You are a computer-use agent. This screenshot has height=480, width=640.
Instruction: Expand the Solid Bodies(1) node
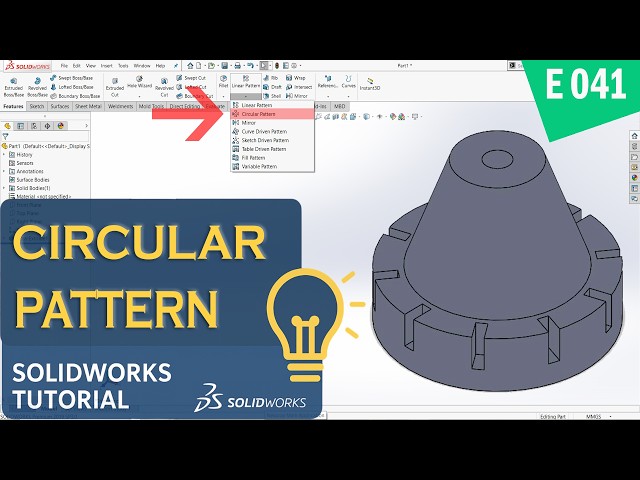4,188
